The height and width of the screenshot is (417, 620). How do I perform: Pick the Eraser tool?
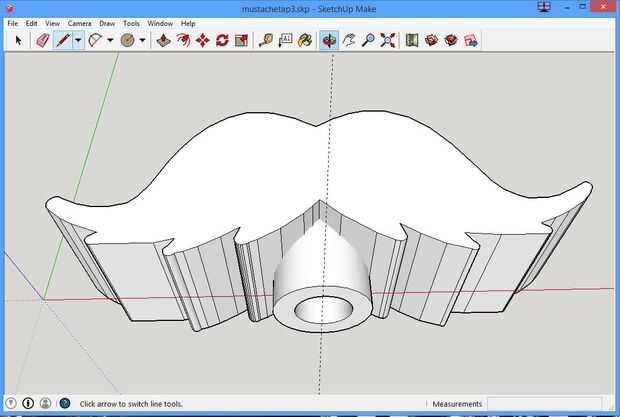(43, 40)
